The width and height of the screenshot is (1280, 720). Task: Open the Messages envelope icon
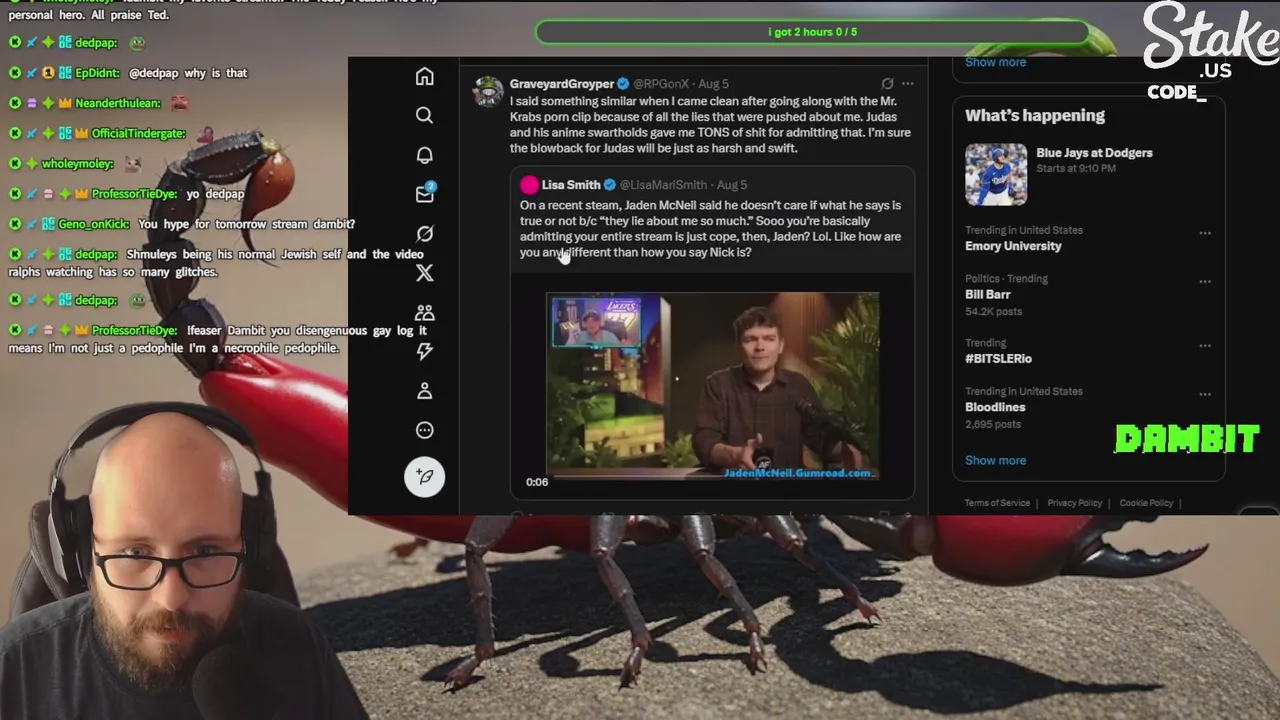coord(425,194)
